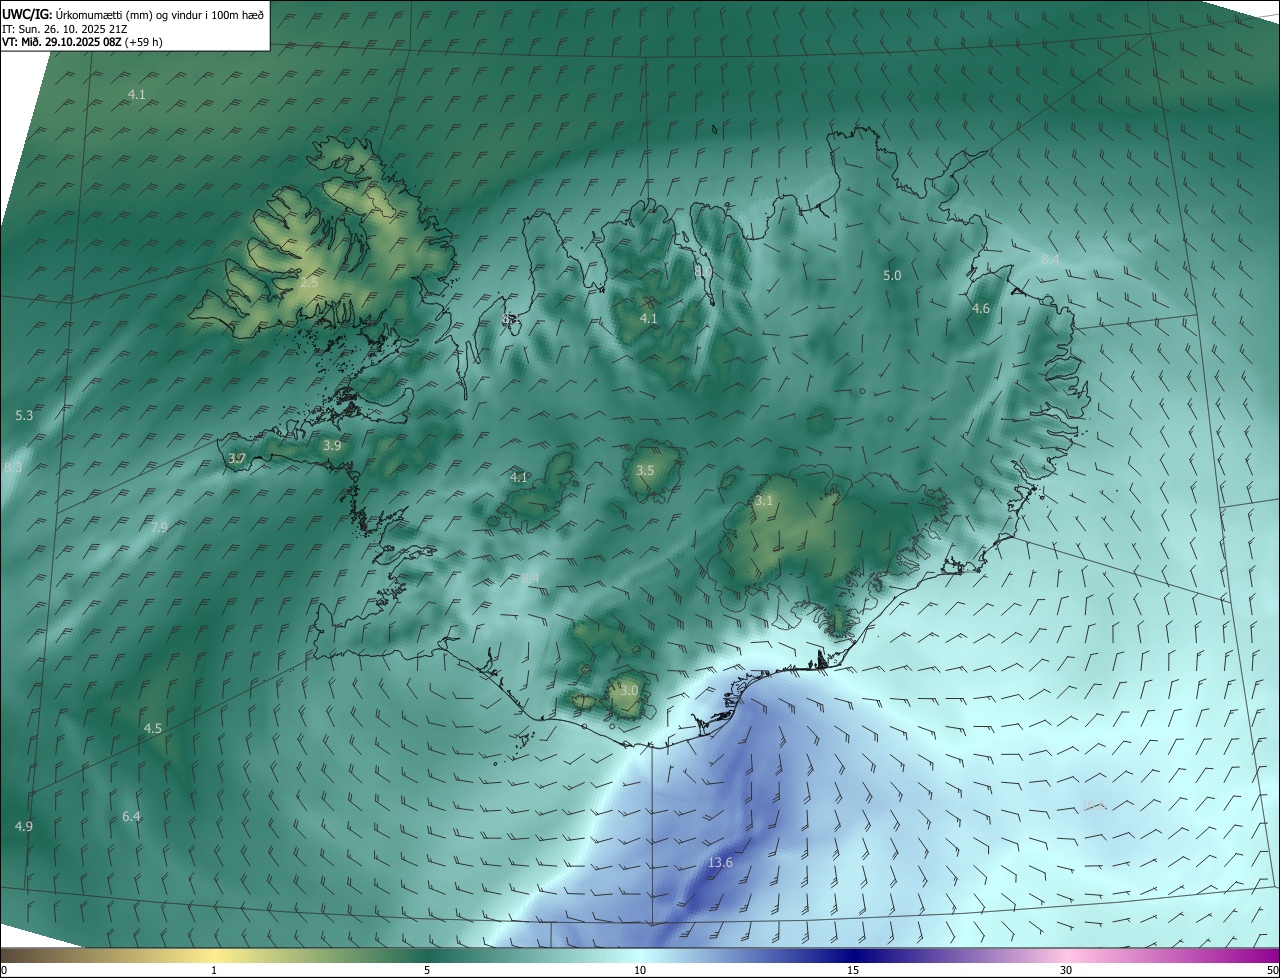Click the "1" tick on the color scale

click(x=215, y=970)
